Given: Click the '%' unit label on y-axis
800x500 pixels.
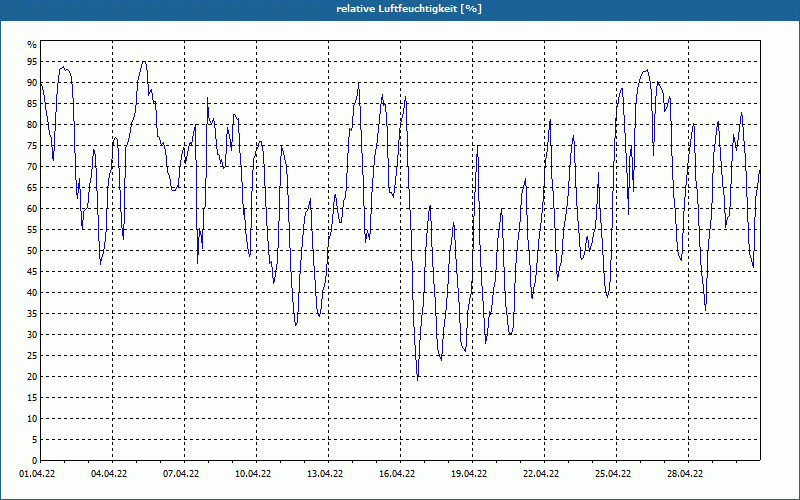Looking at the screenshot, I should coord(32,45).
